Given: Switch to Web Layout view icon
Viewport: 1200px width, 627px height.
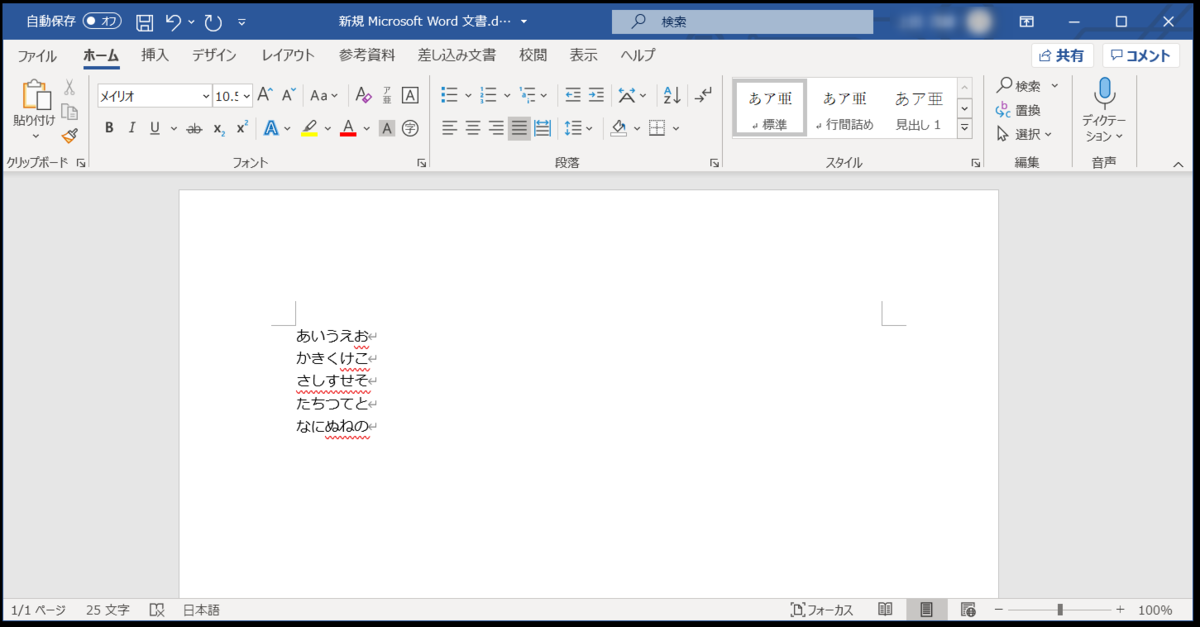Looking at the screenshot, I should pos(968,609).
